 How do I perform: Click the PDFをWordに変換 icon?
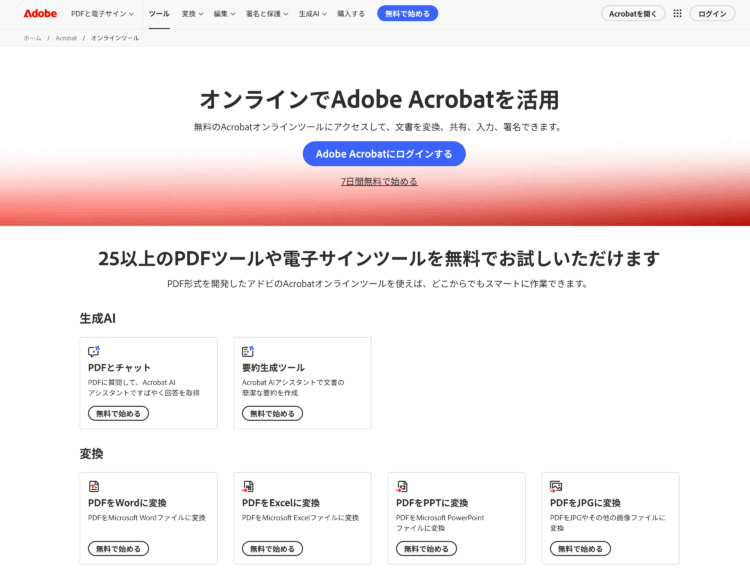94,486
